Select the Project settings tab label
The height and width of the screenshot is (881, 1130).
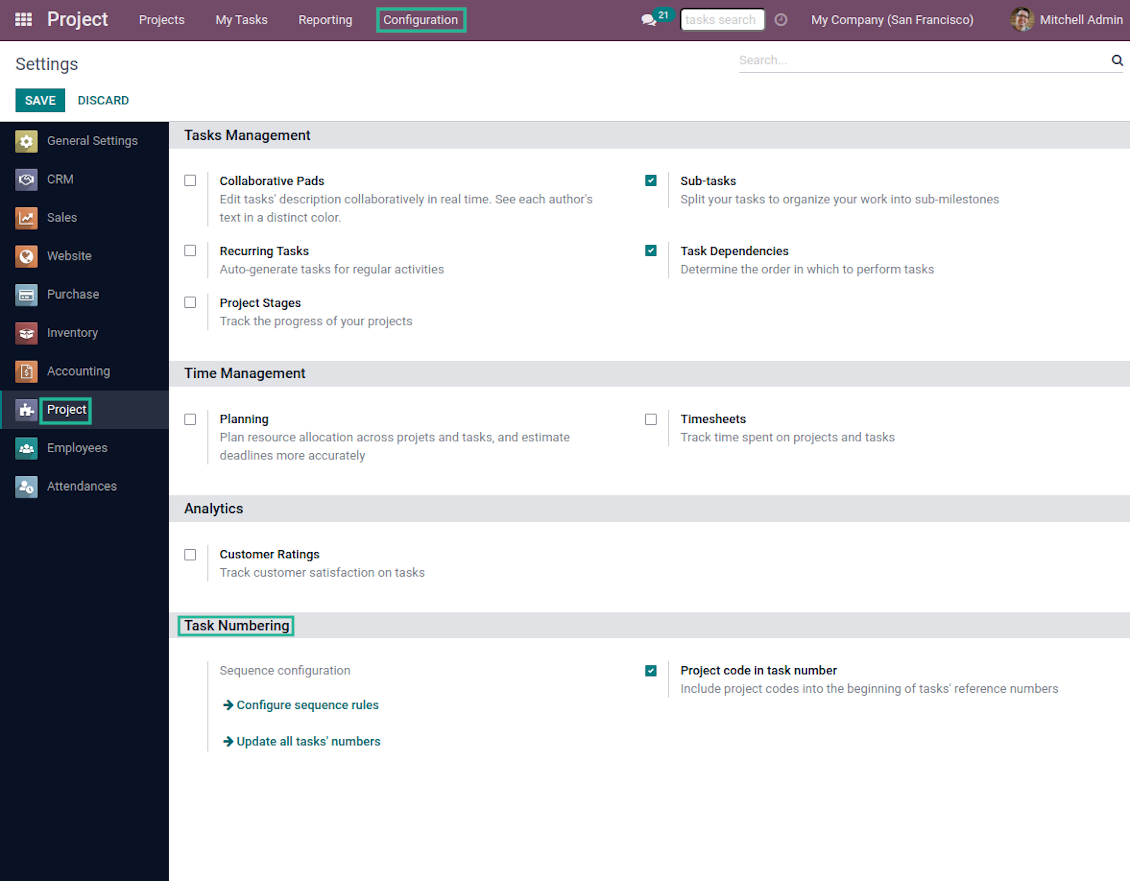click(x=66, y=409)
